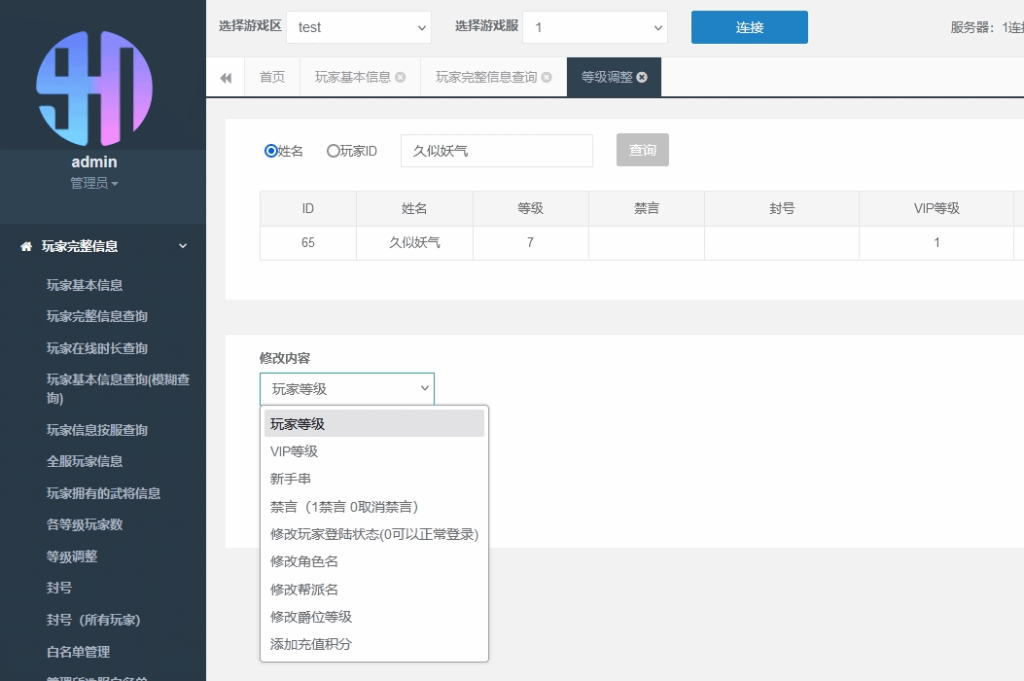Click the home icon beside 玩家完整信息
Image resolution: width=1024 pixels, height=681 pixels.
[26, 247]
